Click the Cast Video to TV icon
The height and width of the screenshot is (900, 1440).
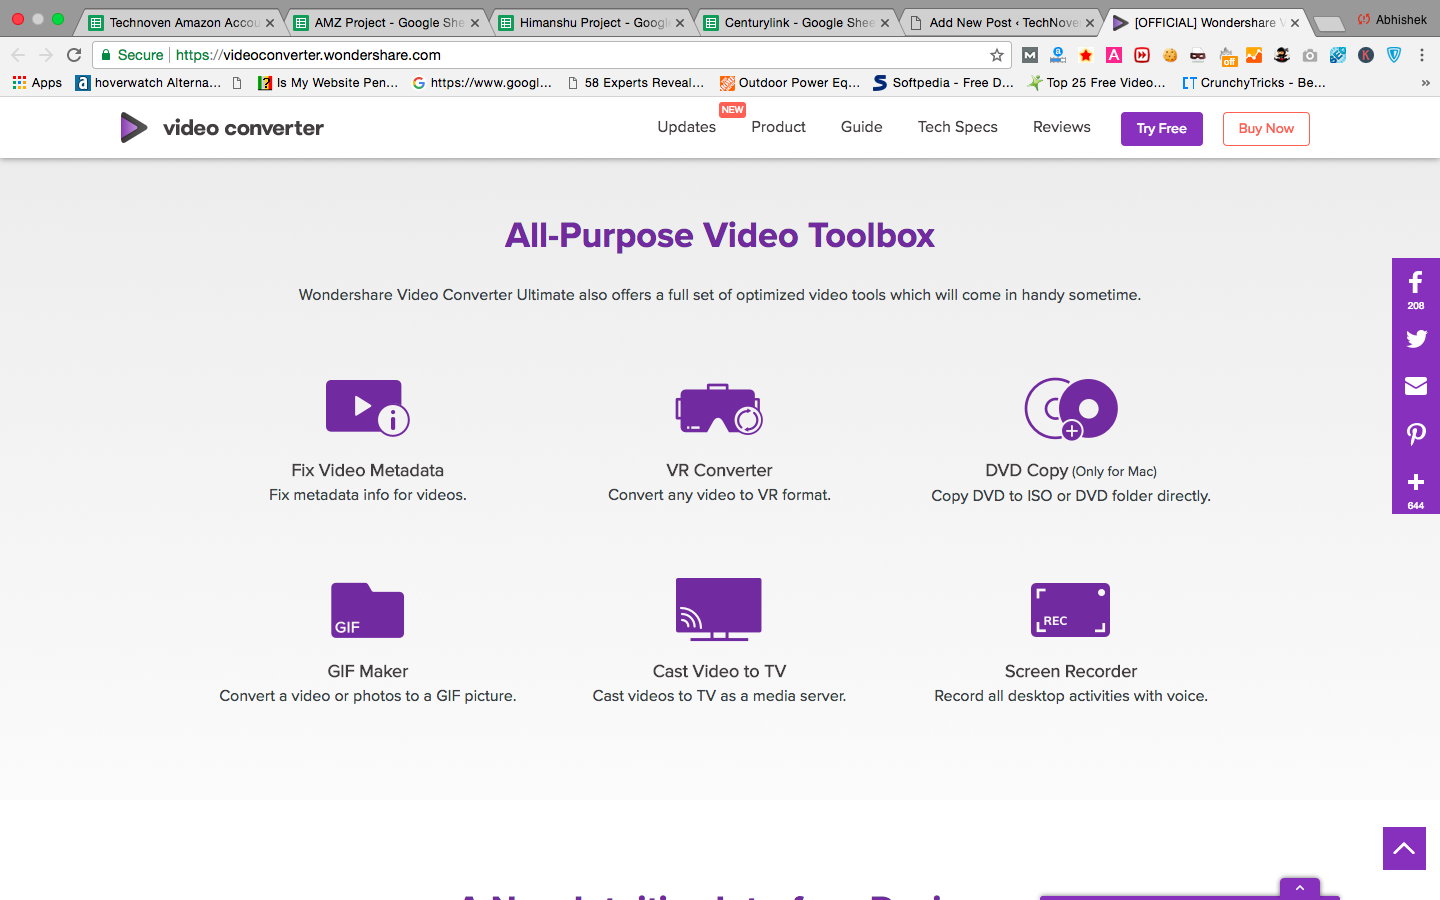pyautogui.click(x=719, y=609)
